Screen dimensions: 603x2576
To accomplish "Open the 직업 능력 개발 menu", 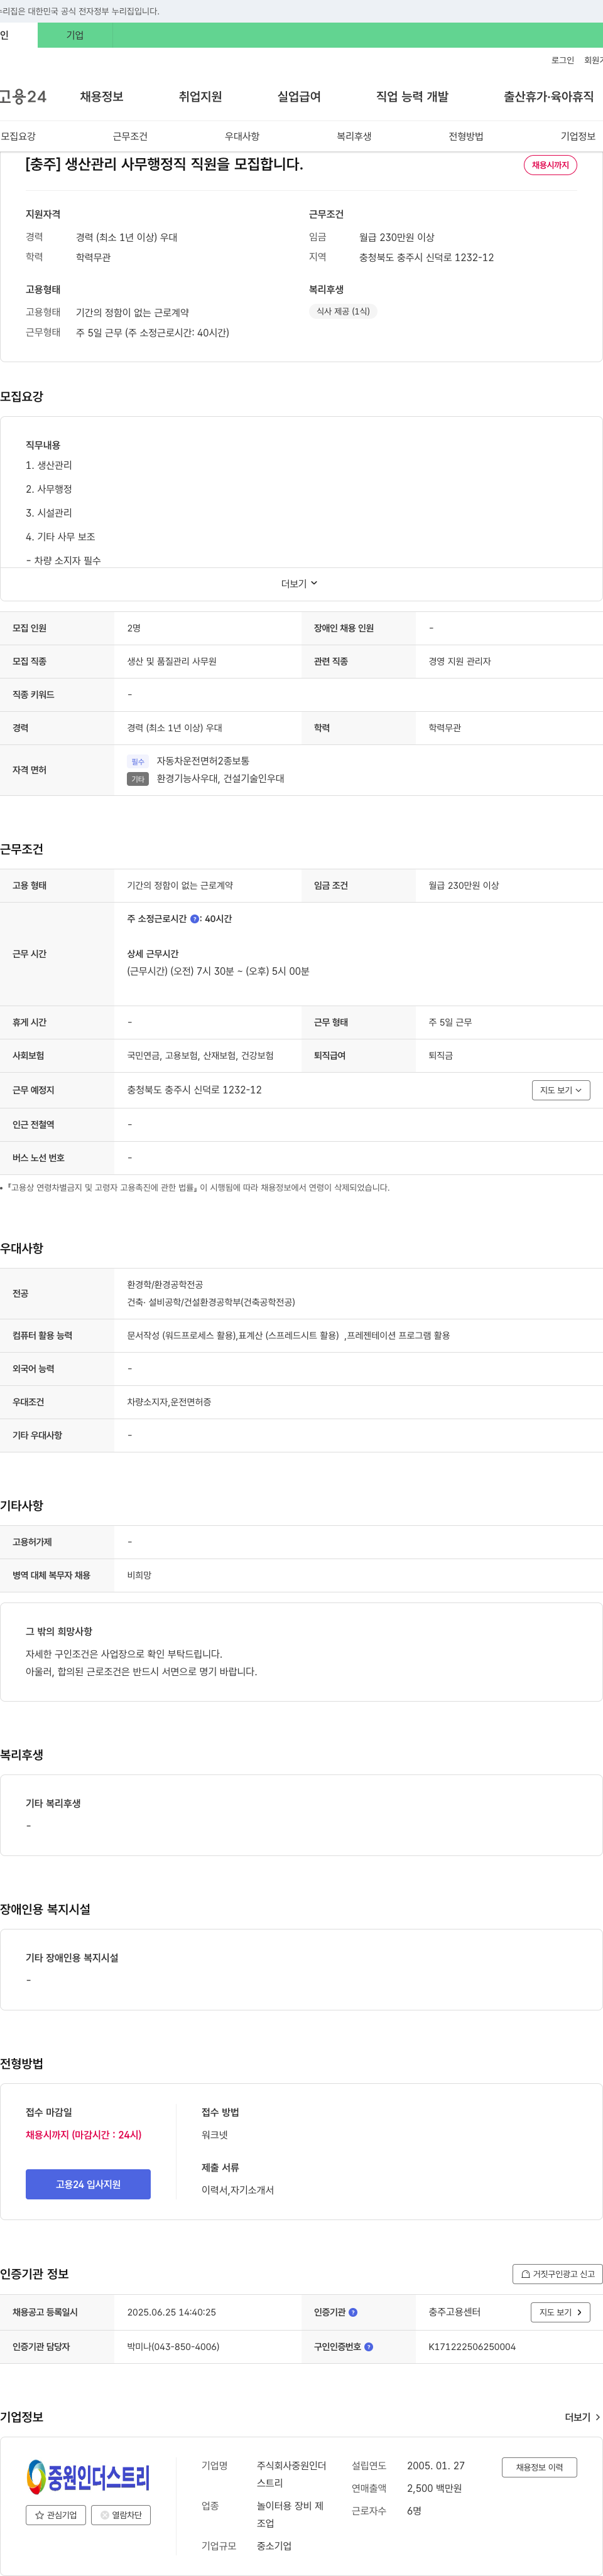I will [x=412, y=97].
